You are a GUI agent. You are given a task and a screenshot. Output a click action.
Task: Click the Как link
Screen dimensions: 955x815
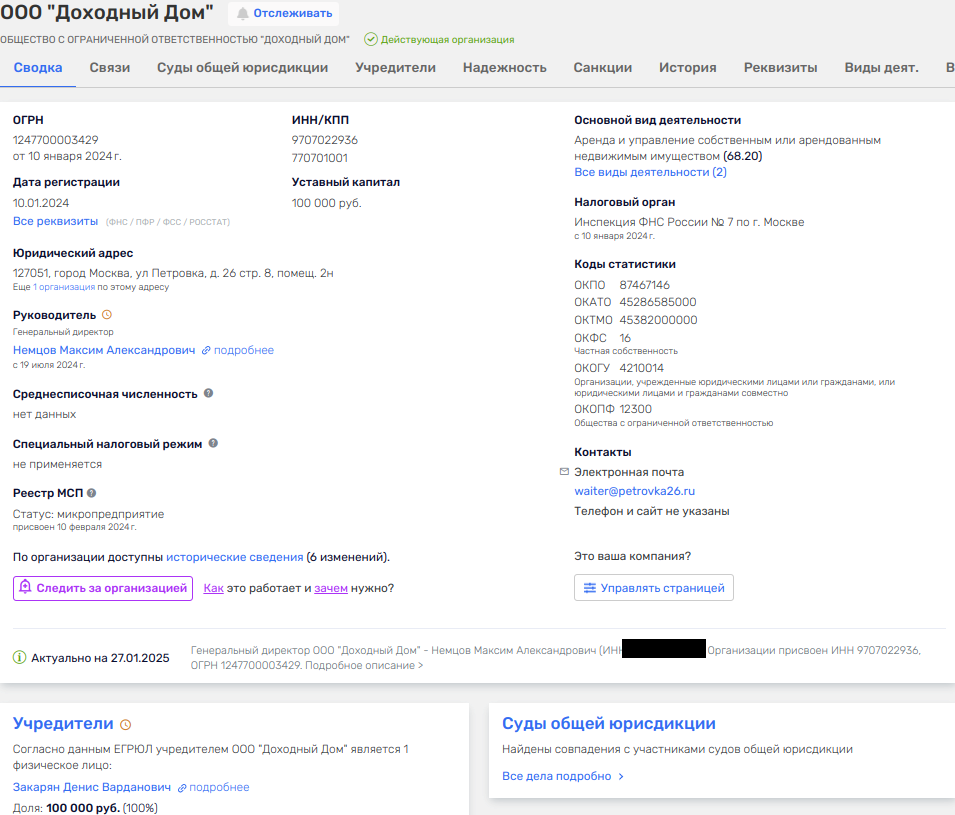click(x=213, y=588)
